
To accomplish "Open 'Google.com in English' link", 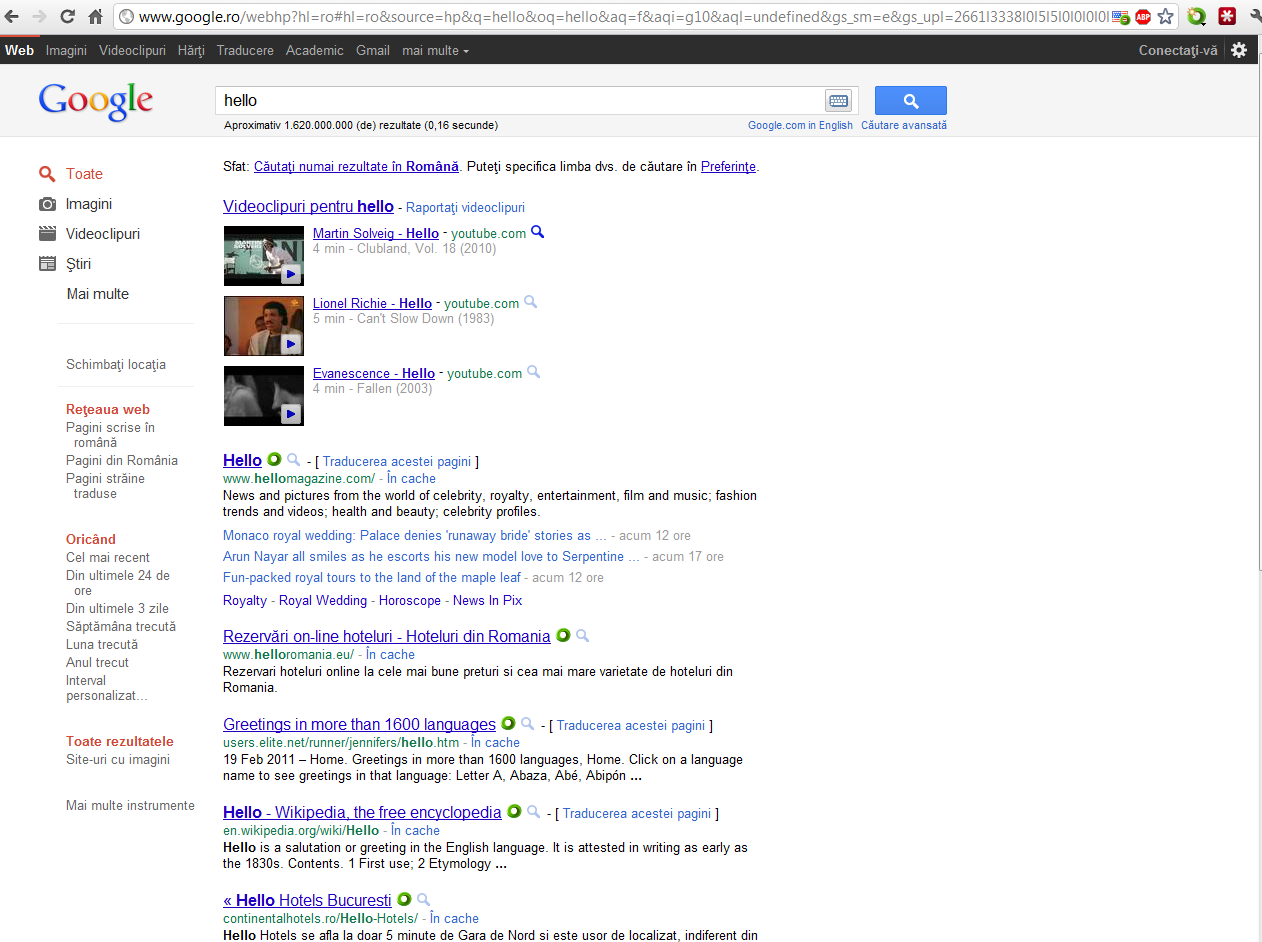I will point(800,125).
